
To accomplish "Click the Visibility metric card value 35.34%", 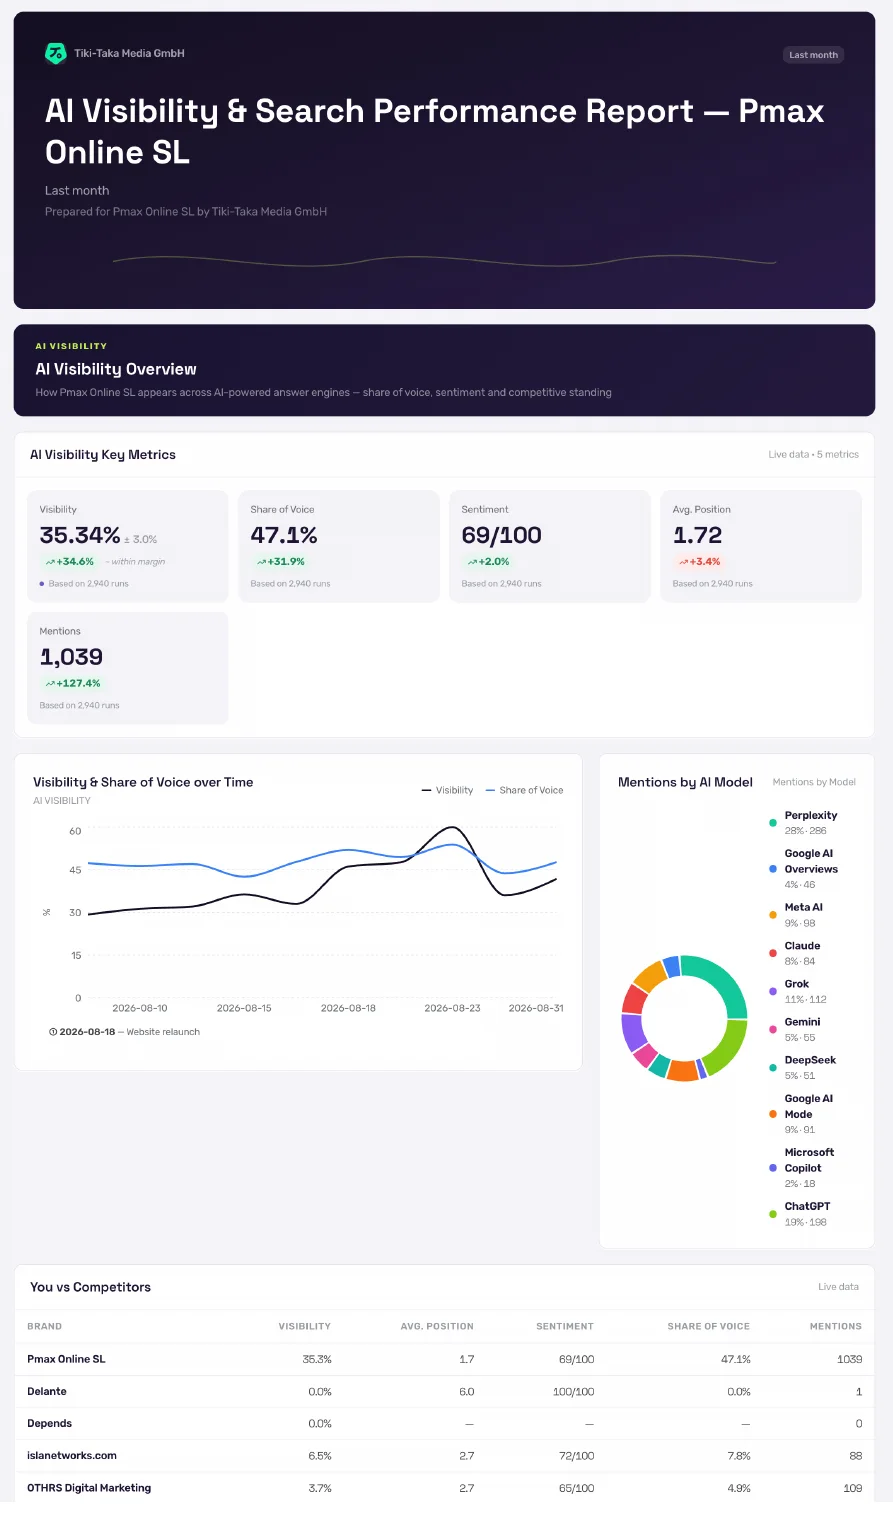I will (x=80, y=535).
